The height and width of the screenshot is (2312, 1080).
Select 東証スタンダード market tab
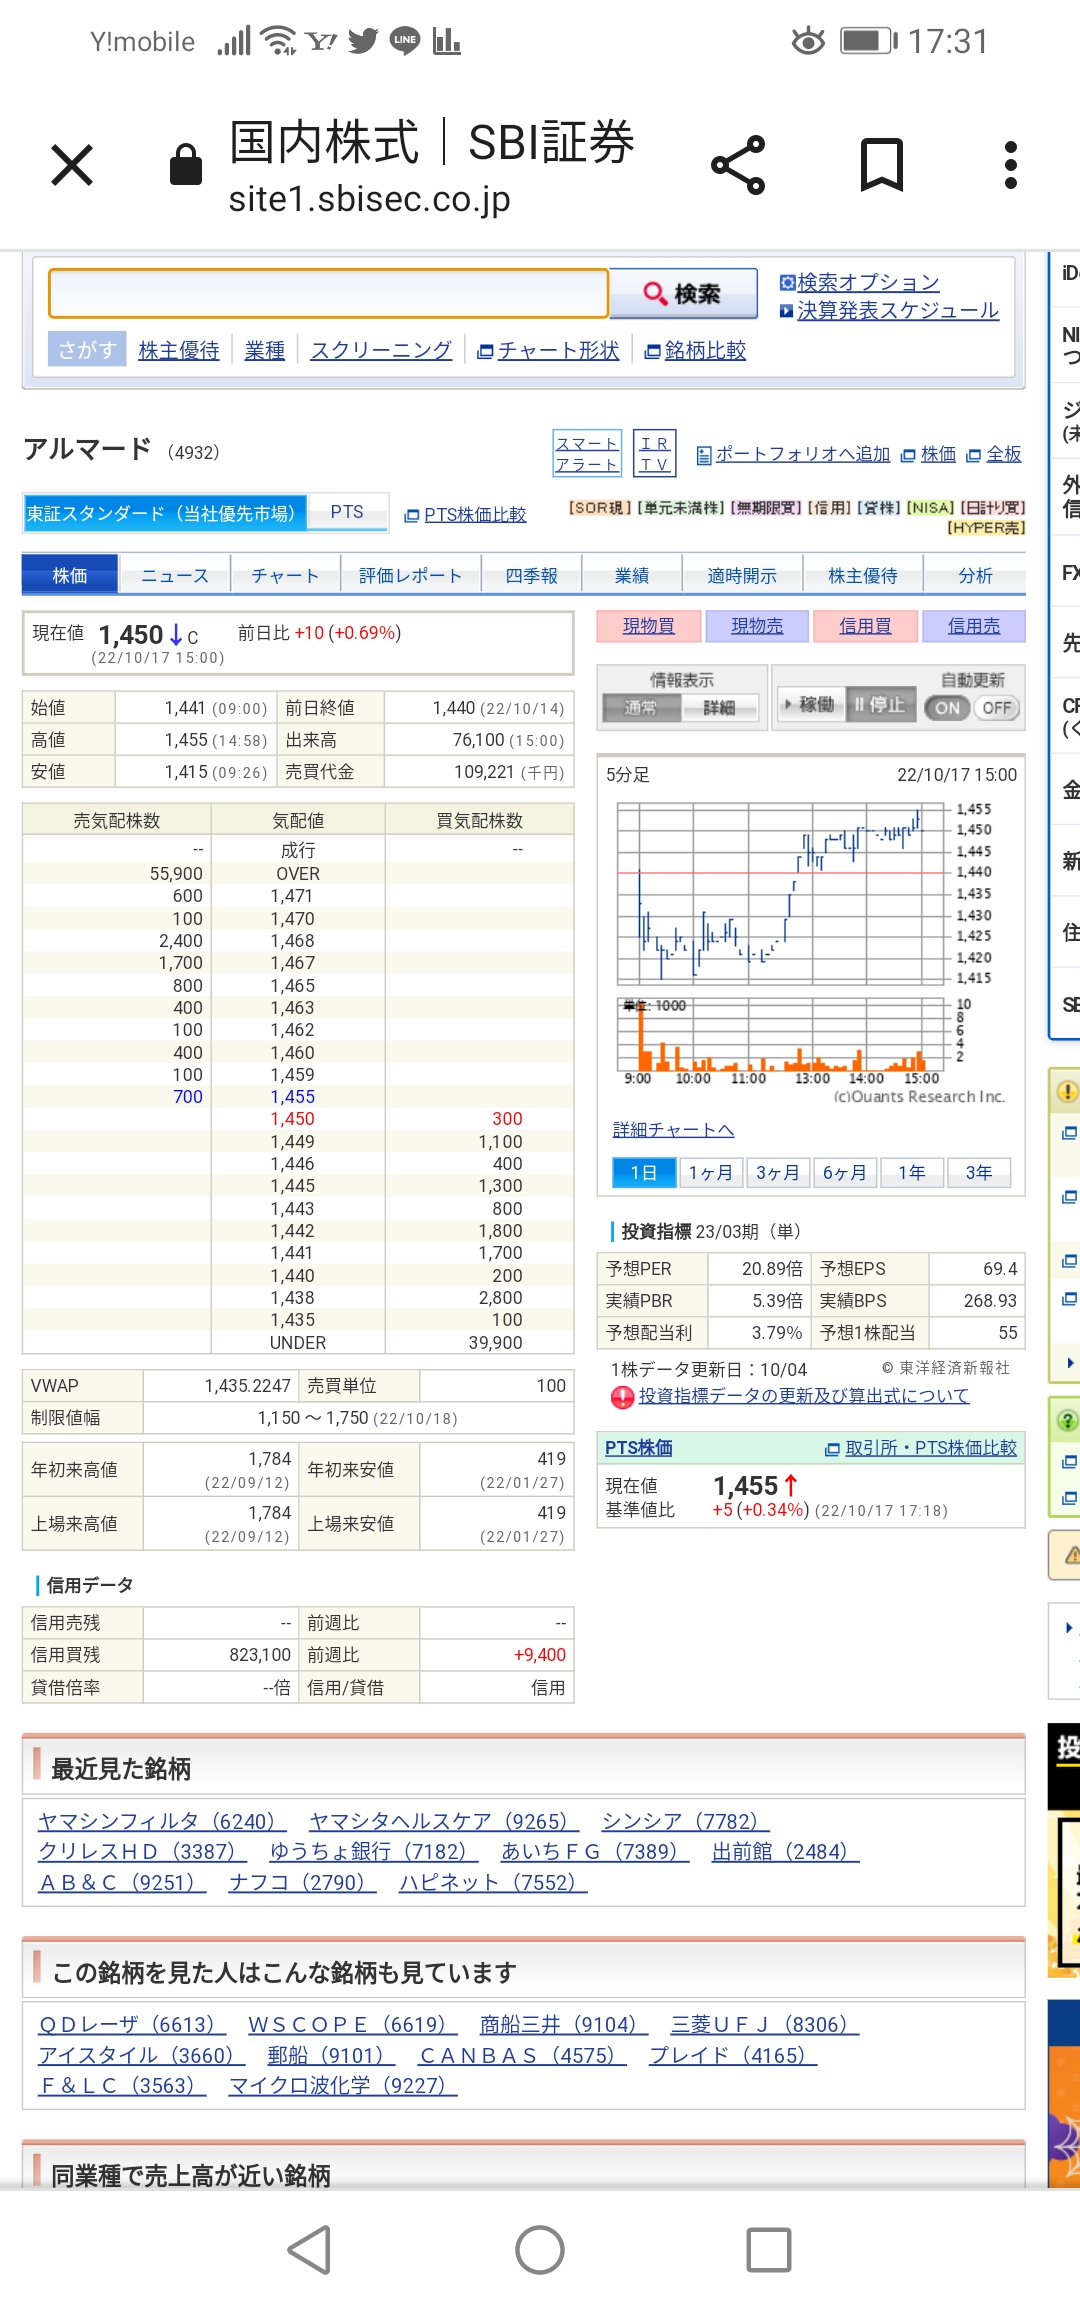tap(165, 513)
